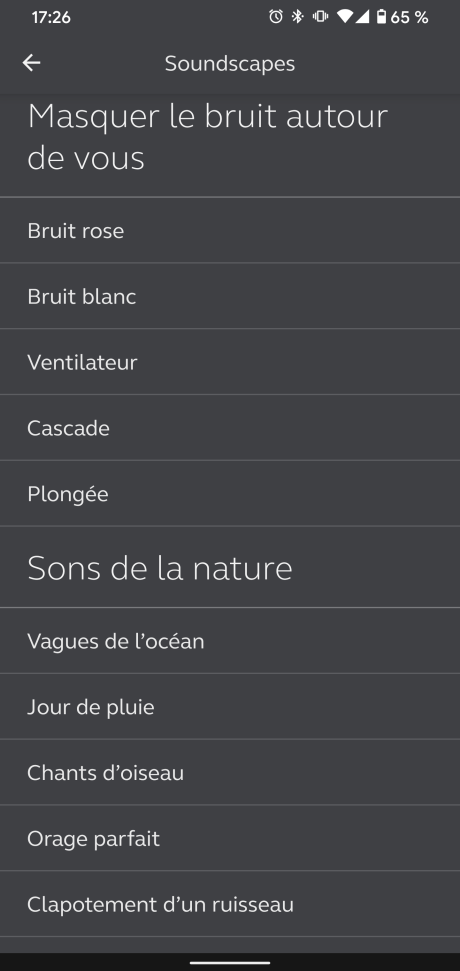Choose the Ventilateur sound
This screenshot has width=460, height=971.
[230, 362]
